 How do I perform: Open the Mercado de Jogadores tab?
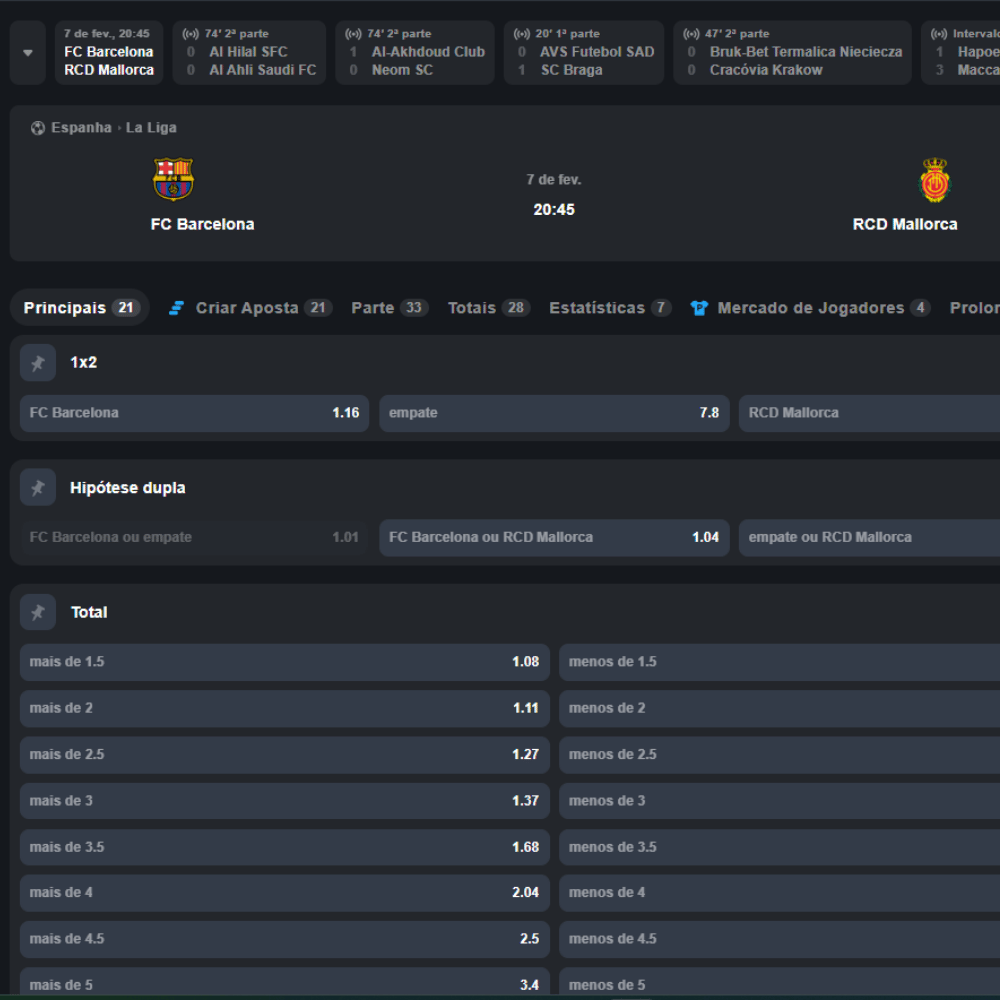[810, 308]
